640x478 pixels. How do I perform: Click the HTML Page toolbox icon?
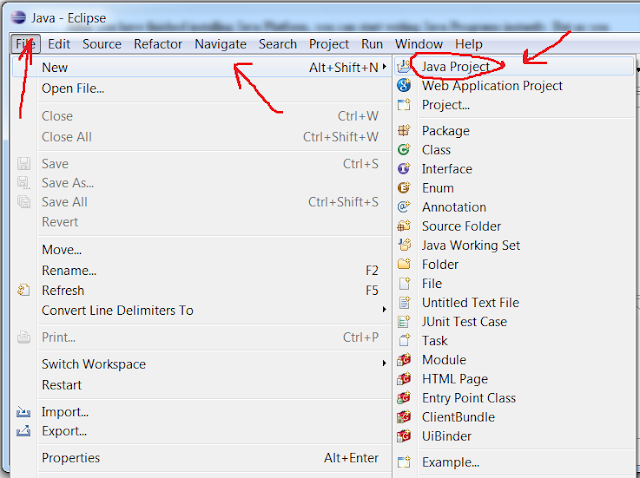404,379
